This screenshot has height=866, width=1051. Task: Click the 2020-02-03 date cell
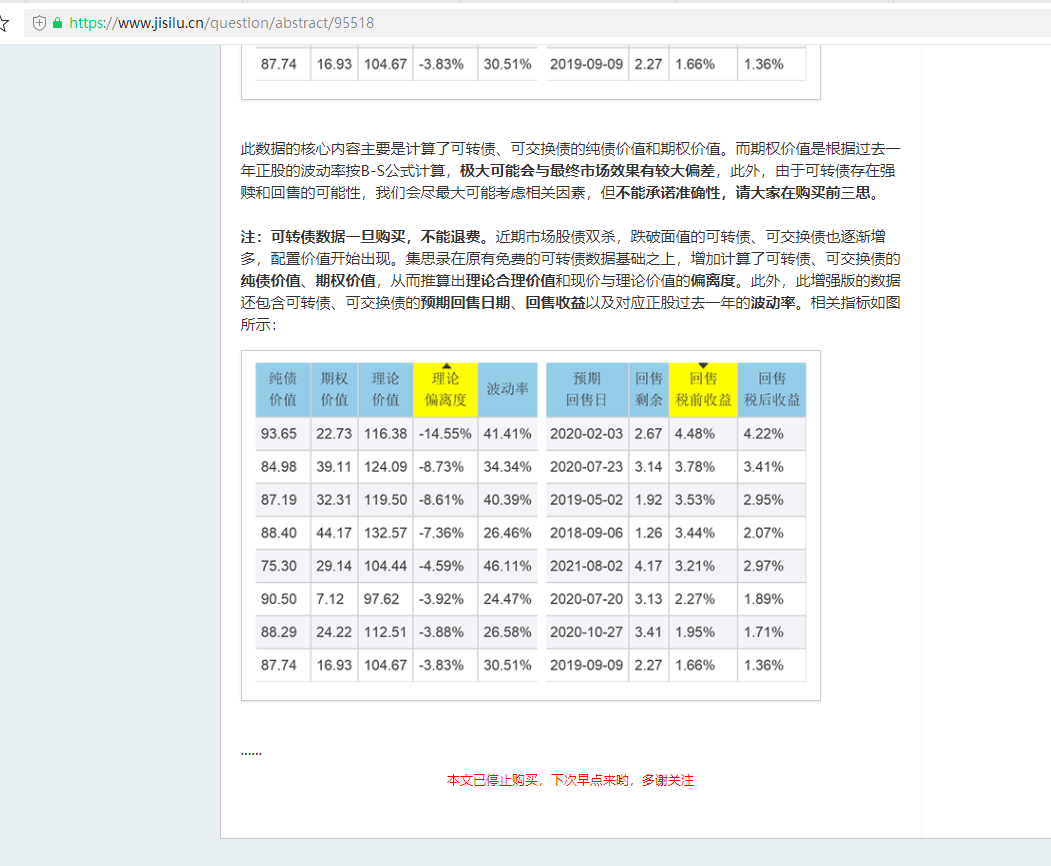pyautogui.click(x=586, y=434)
